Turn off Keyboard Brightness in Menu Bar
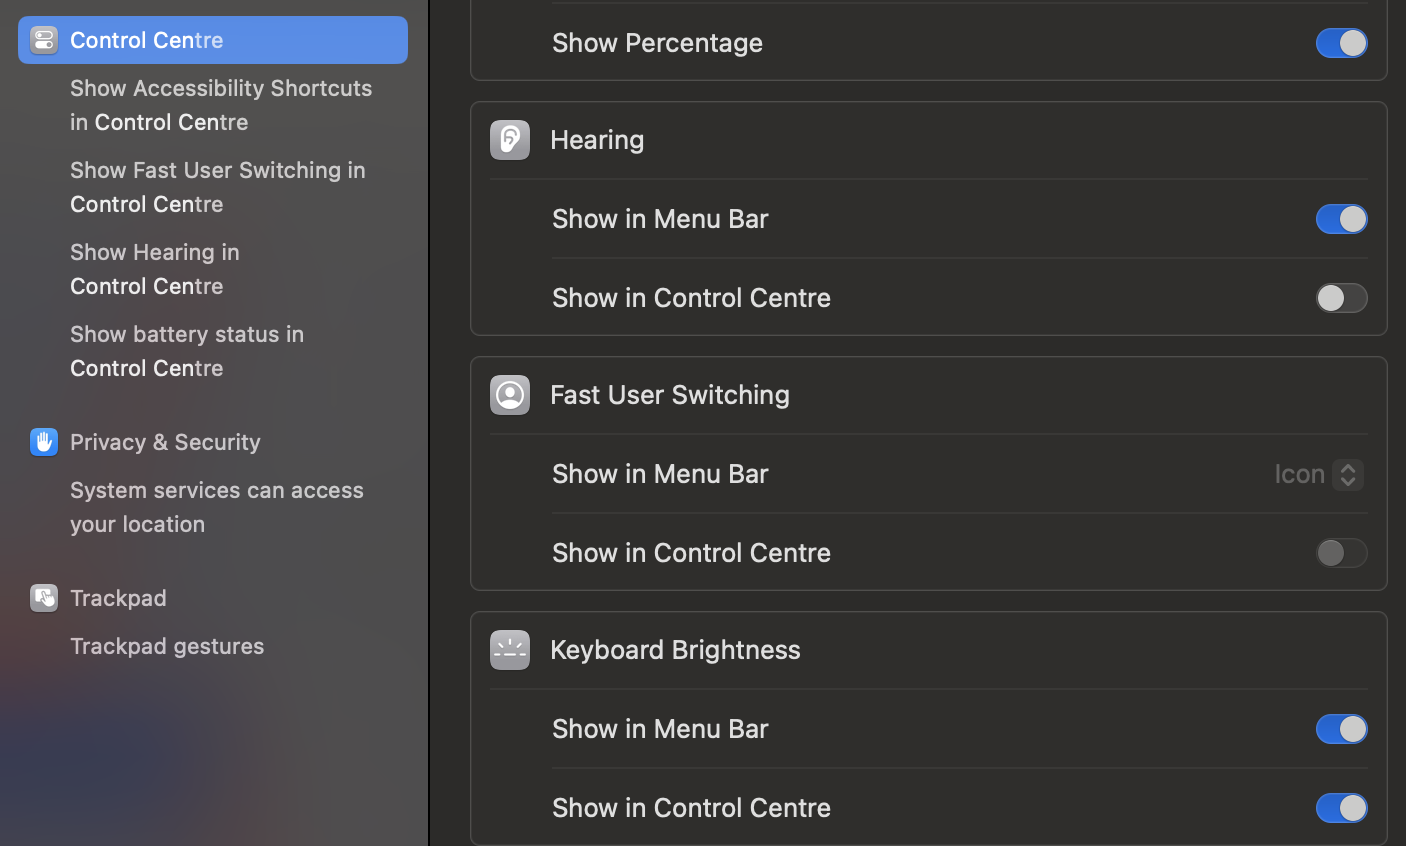 (1341, 729)
